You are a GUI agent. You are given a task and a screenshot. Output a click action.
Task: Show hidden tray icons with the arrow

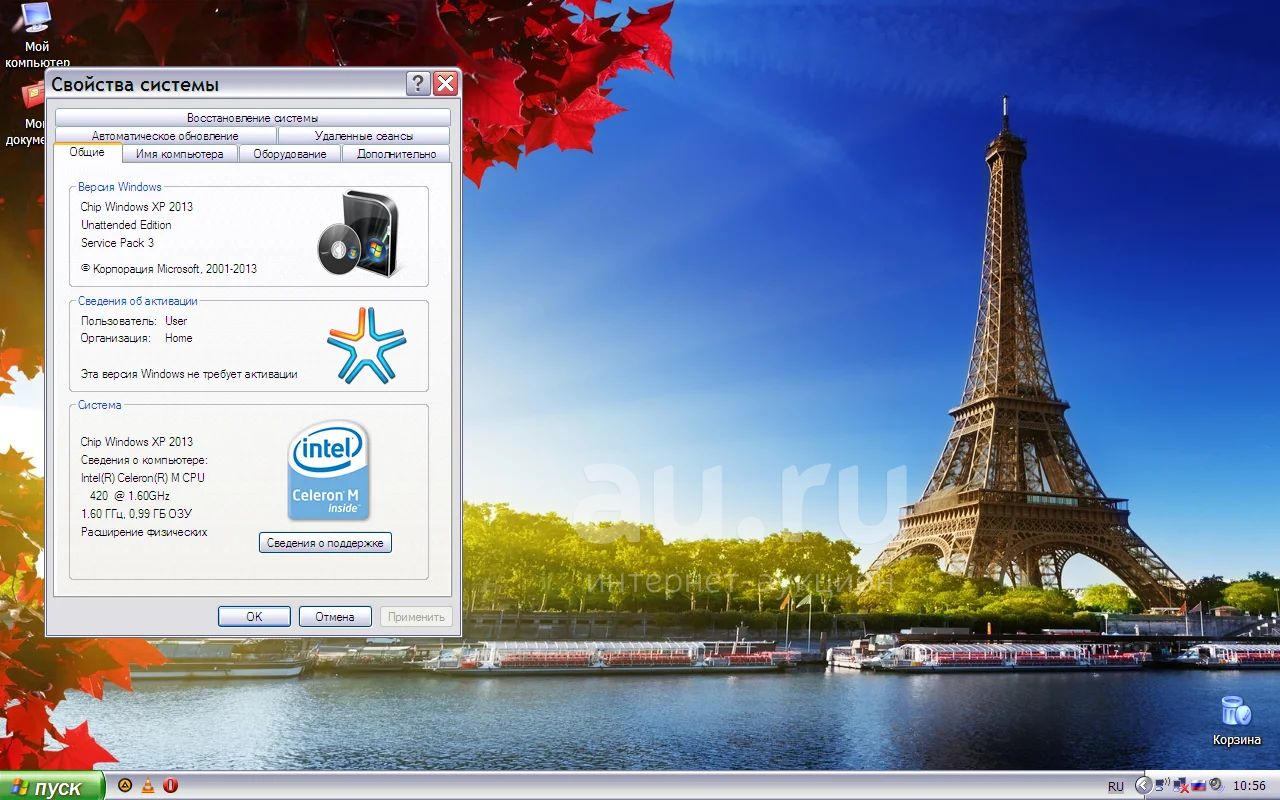(1144, 786)
